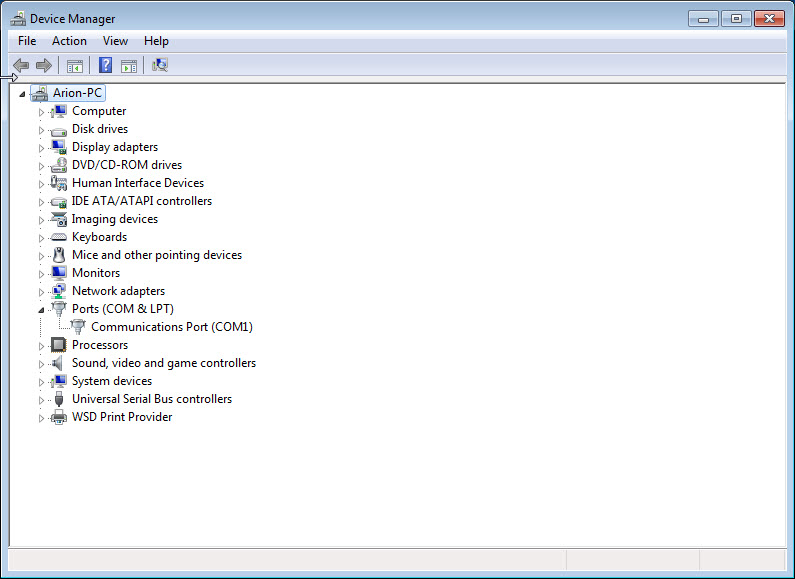Open the View menu
Screen dimensions: 795x579
pyautogui.click(x=115, y=41)
